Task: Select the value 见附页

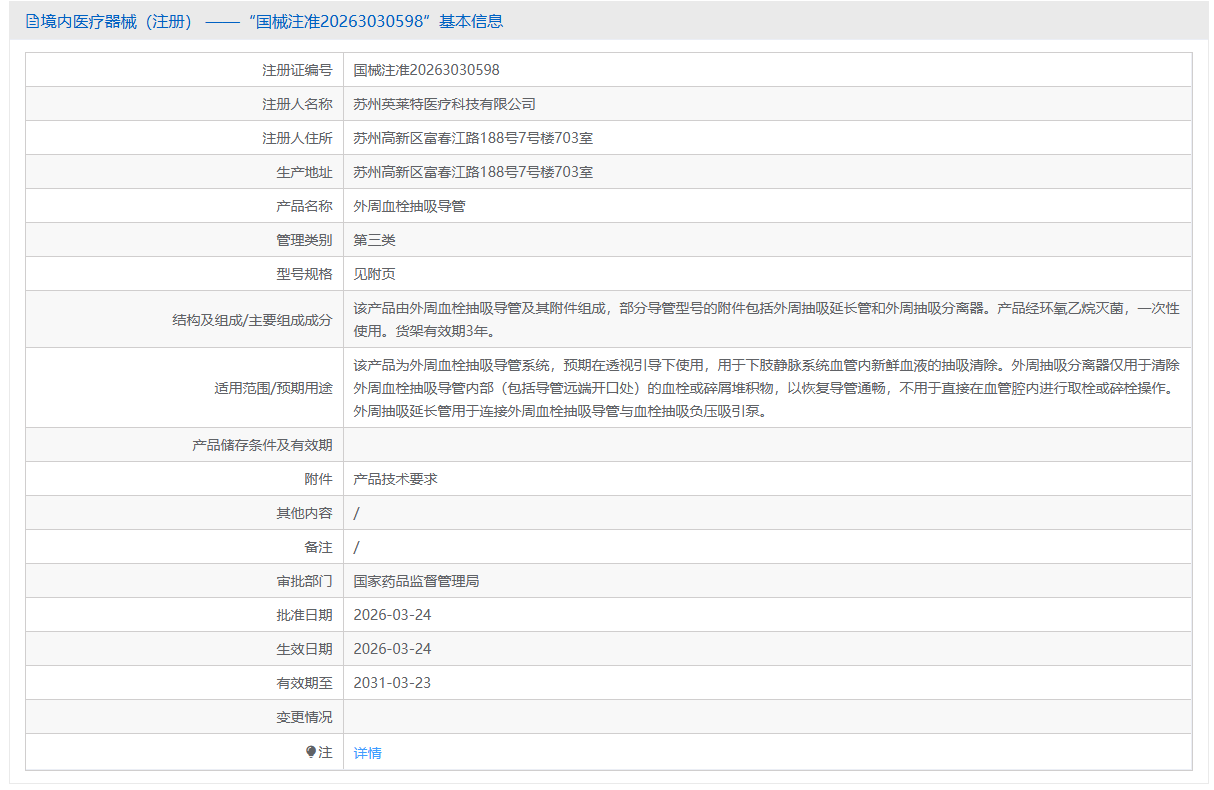Action: (375, 274)
